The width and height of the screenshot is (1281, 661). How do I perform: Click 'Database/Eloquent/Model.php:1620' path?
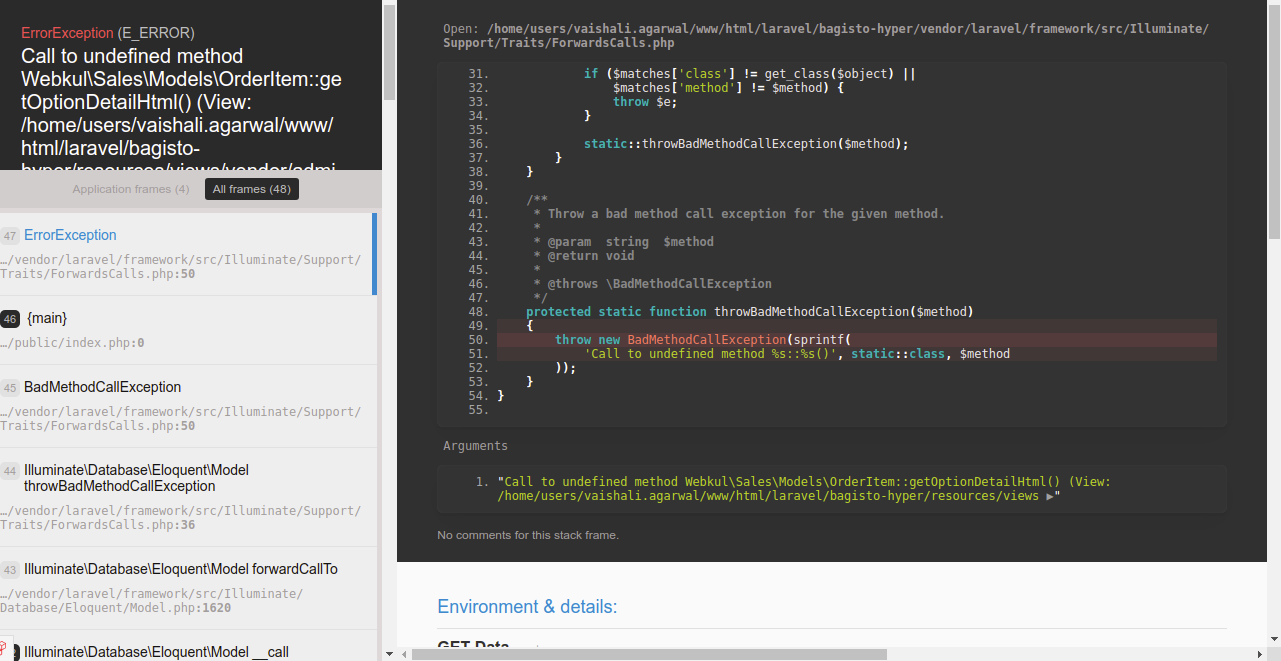pyautogui.click(x=115, y=608)
